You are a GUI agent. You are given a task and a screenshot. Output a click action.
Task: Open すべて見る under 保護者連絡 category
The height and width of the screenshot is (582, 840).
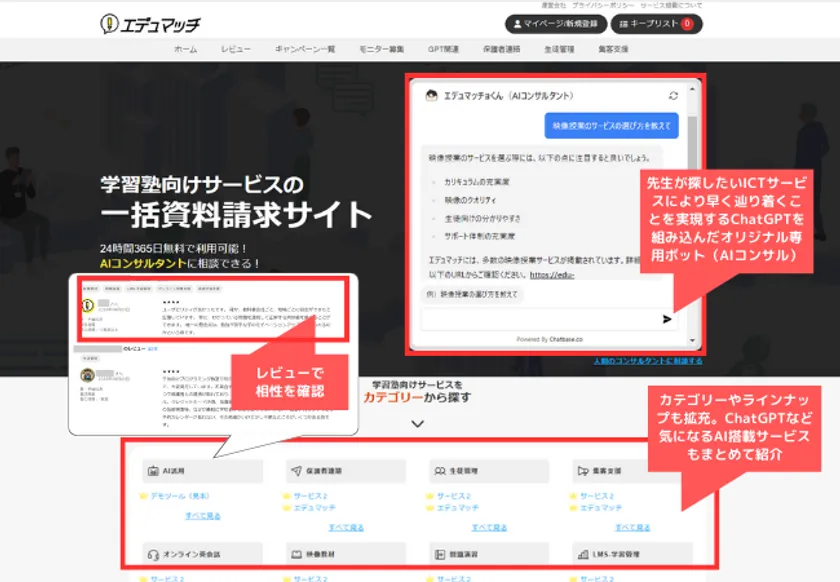(346, 527)
